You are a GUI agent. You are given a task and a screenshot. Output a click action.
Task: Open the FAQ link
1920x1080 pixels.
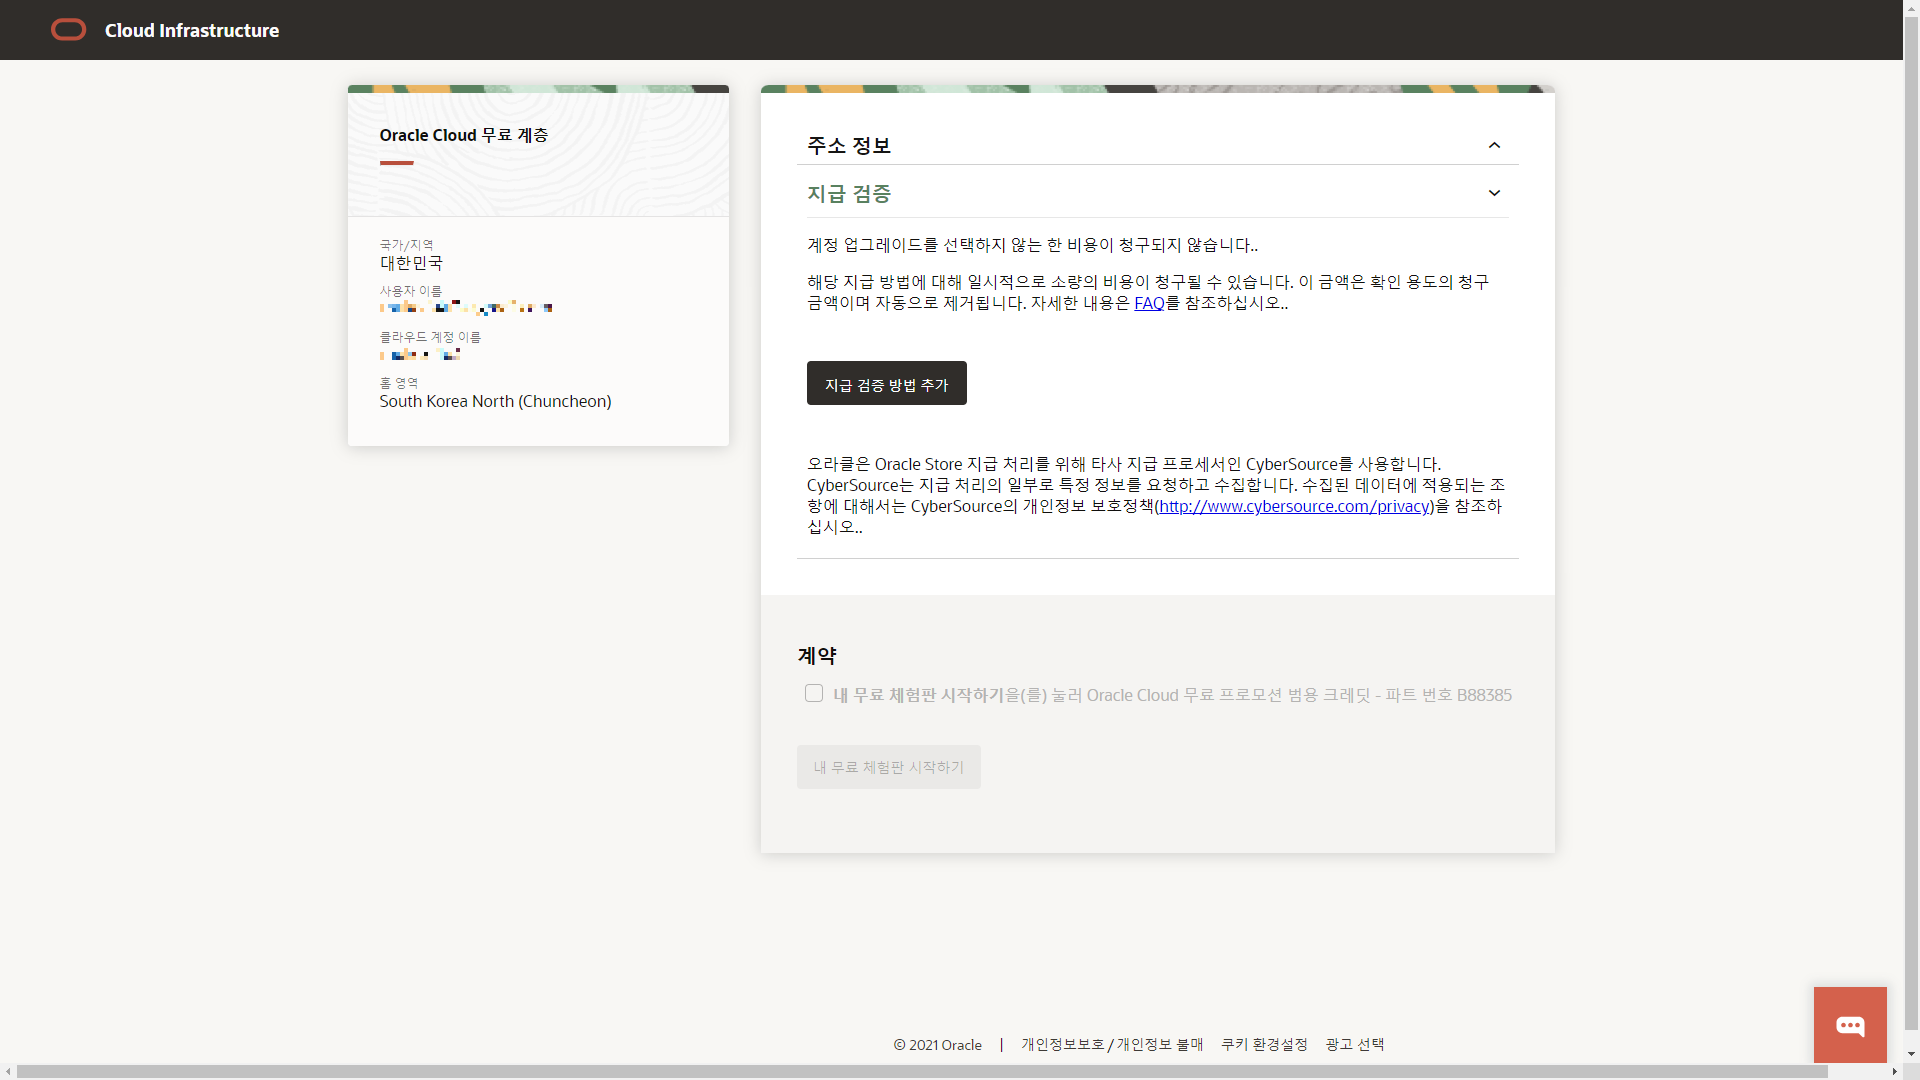pos(1148,303)
